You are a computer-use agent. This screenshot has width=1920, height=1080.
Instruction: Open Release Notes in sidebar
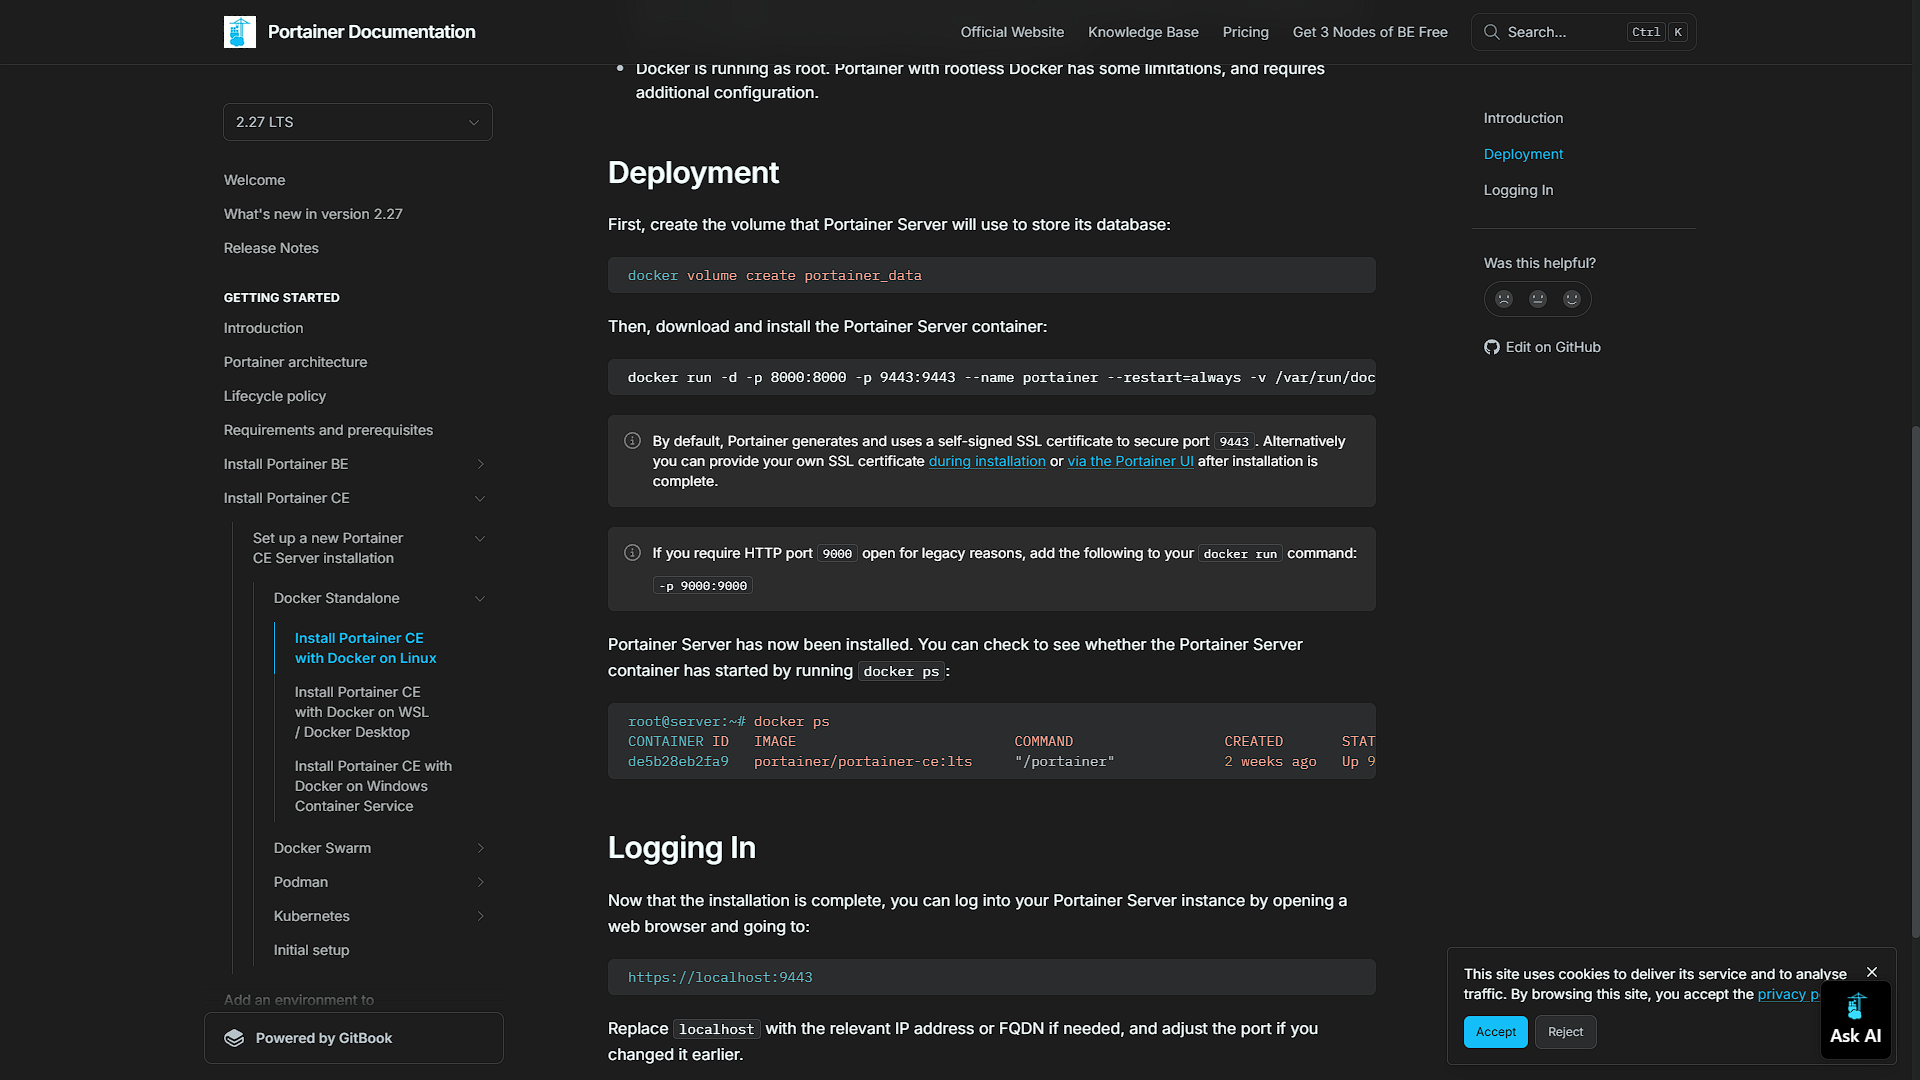(271, 248)
